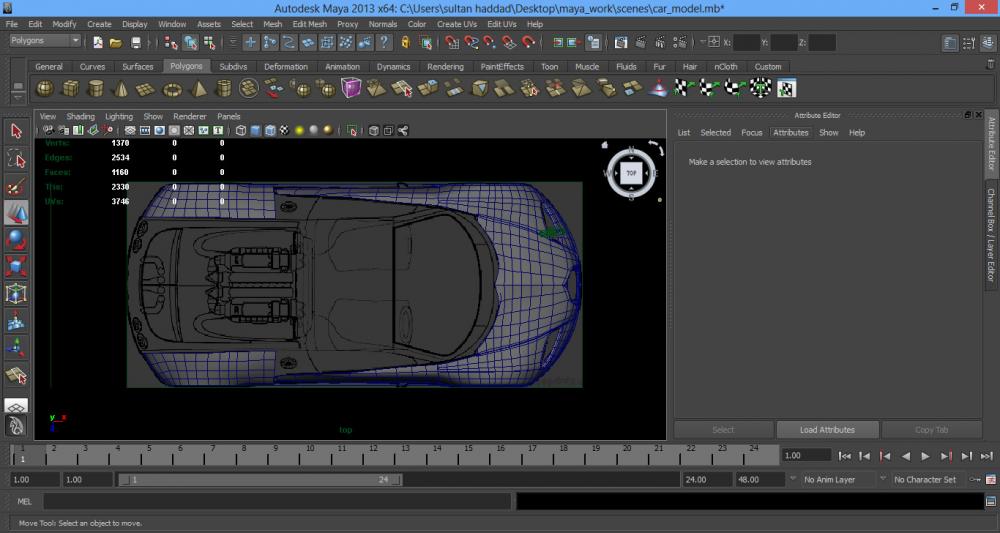Click the Load Attributes button

tap(827, 430)
